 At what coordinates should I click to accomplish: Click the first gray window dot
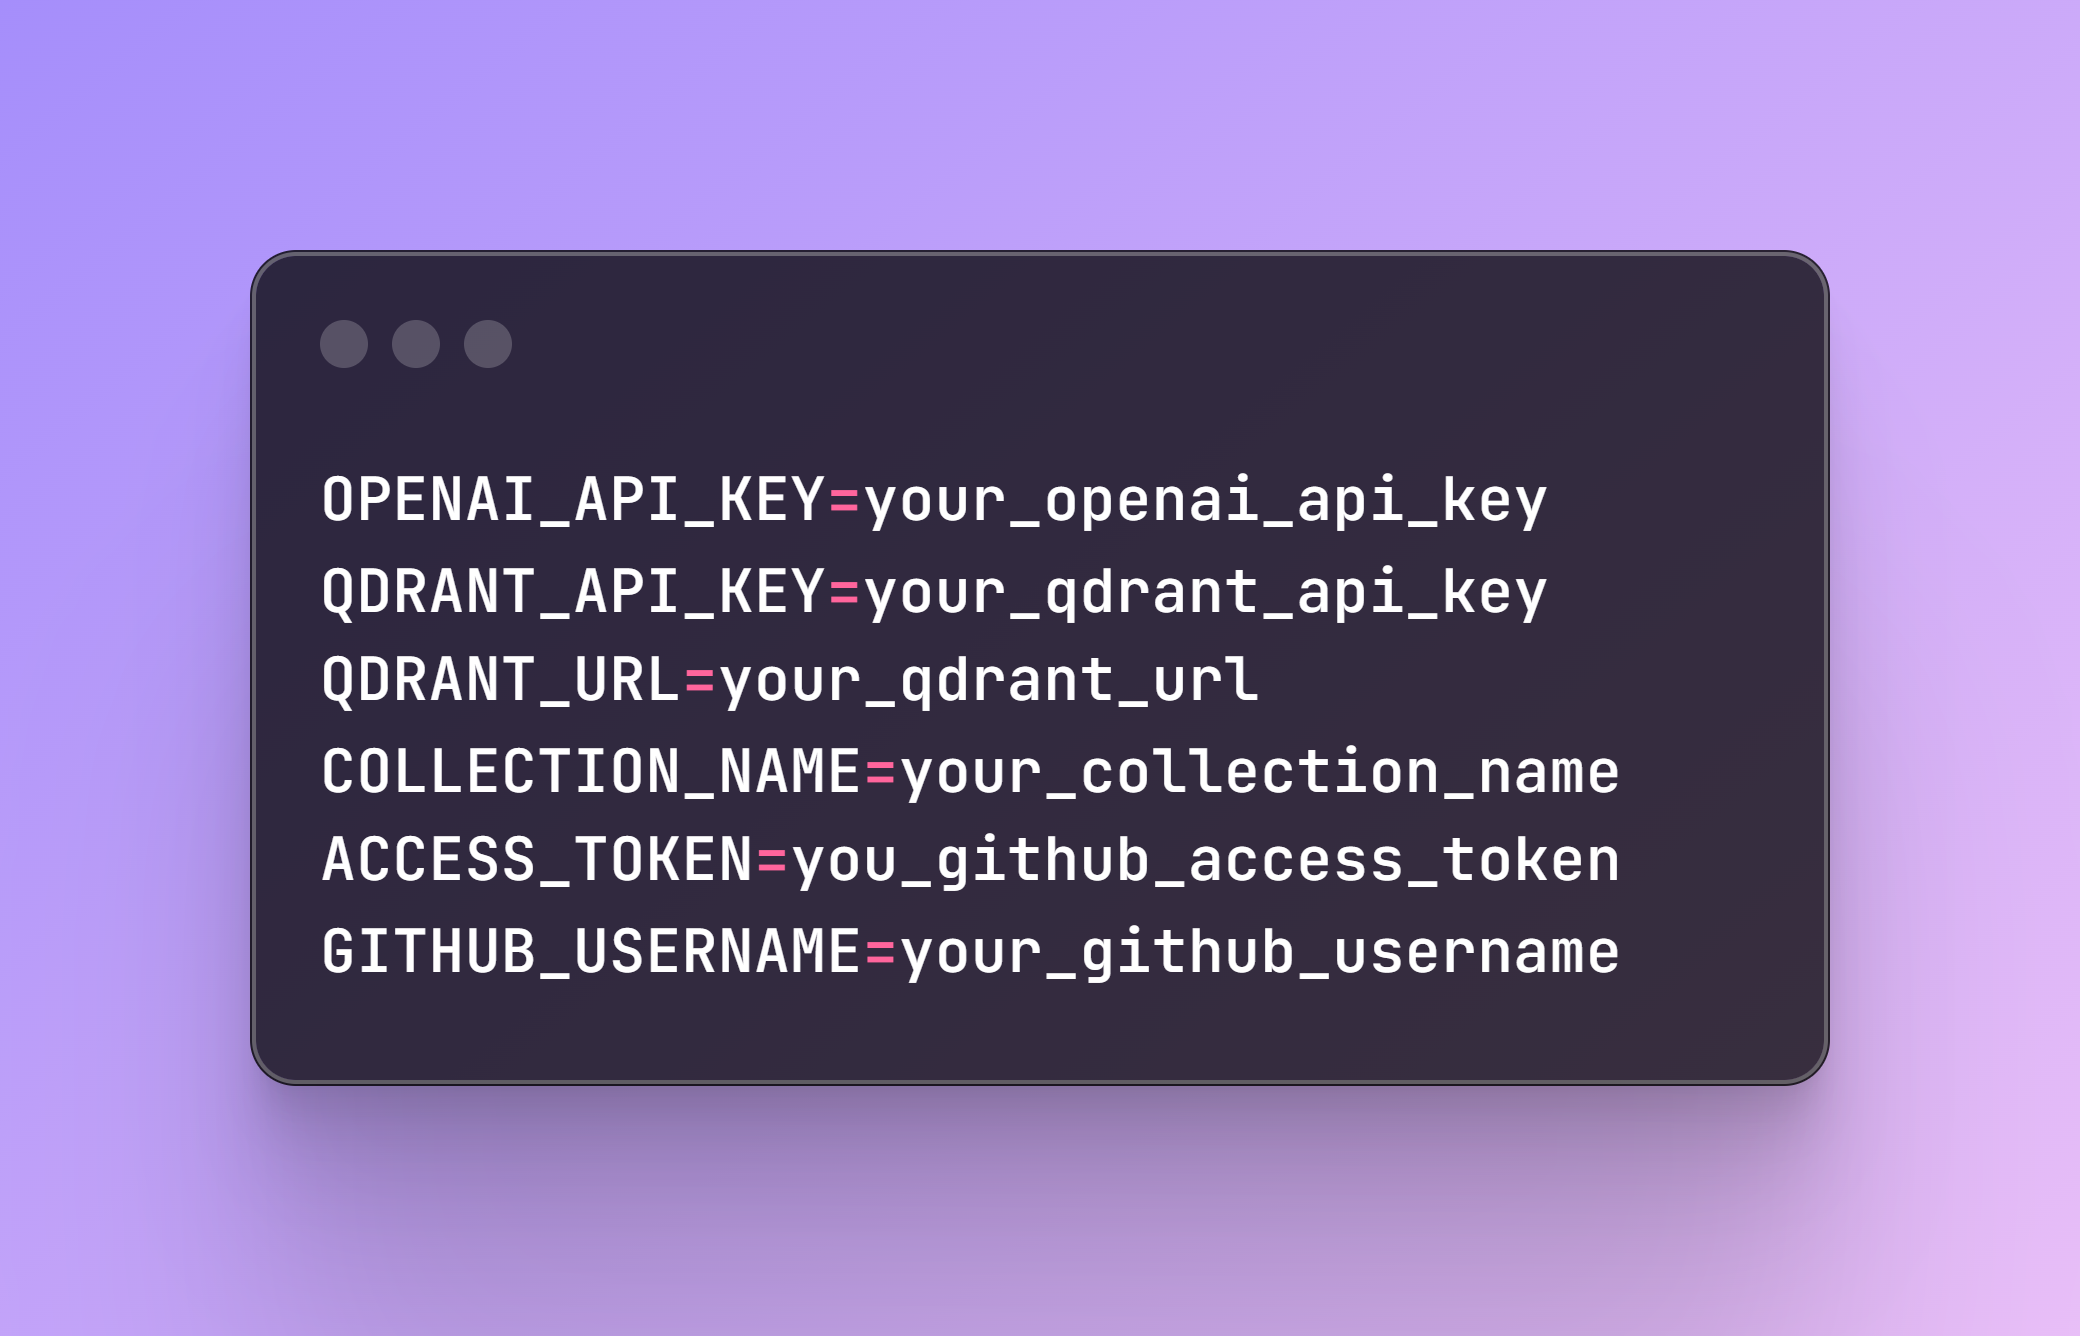coord(344,344)
